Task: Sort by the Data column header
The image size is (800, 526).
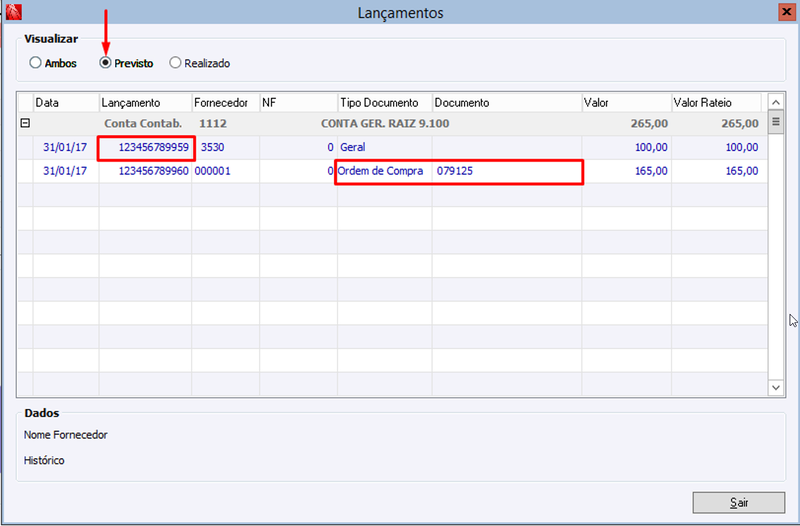Action: point(66,103)
